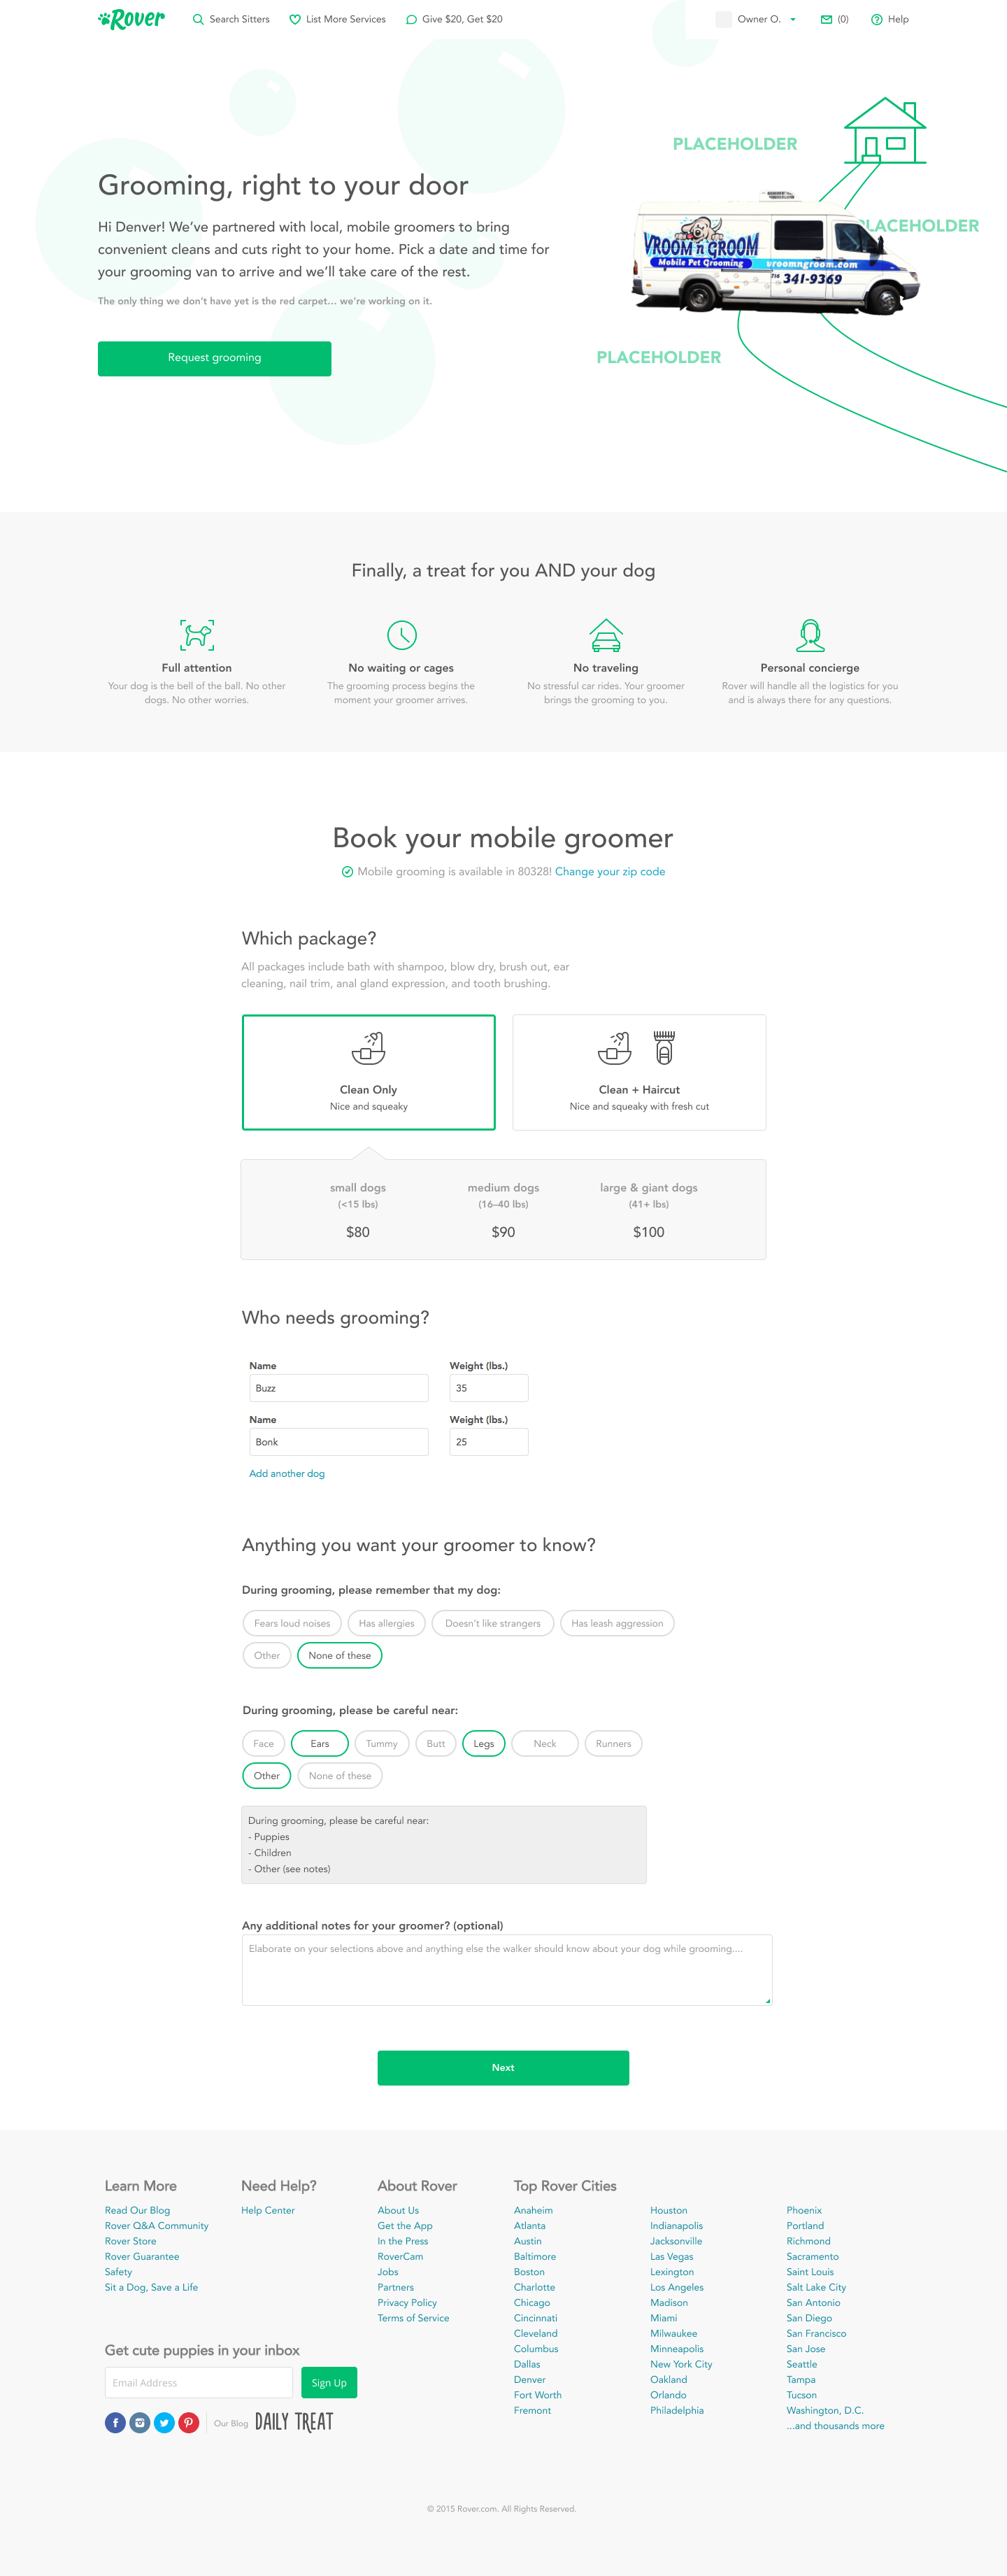Open the messages envelope icon
The image size is (1007, 2576).
[826, 19]
